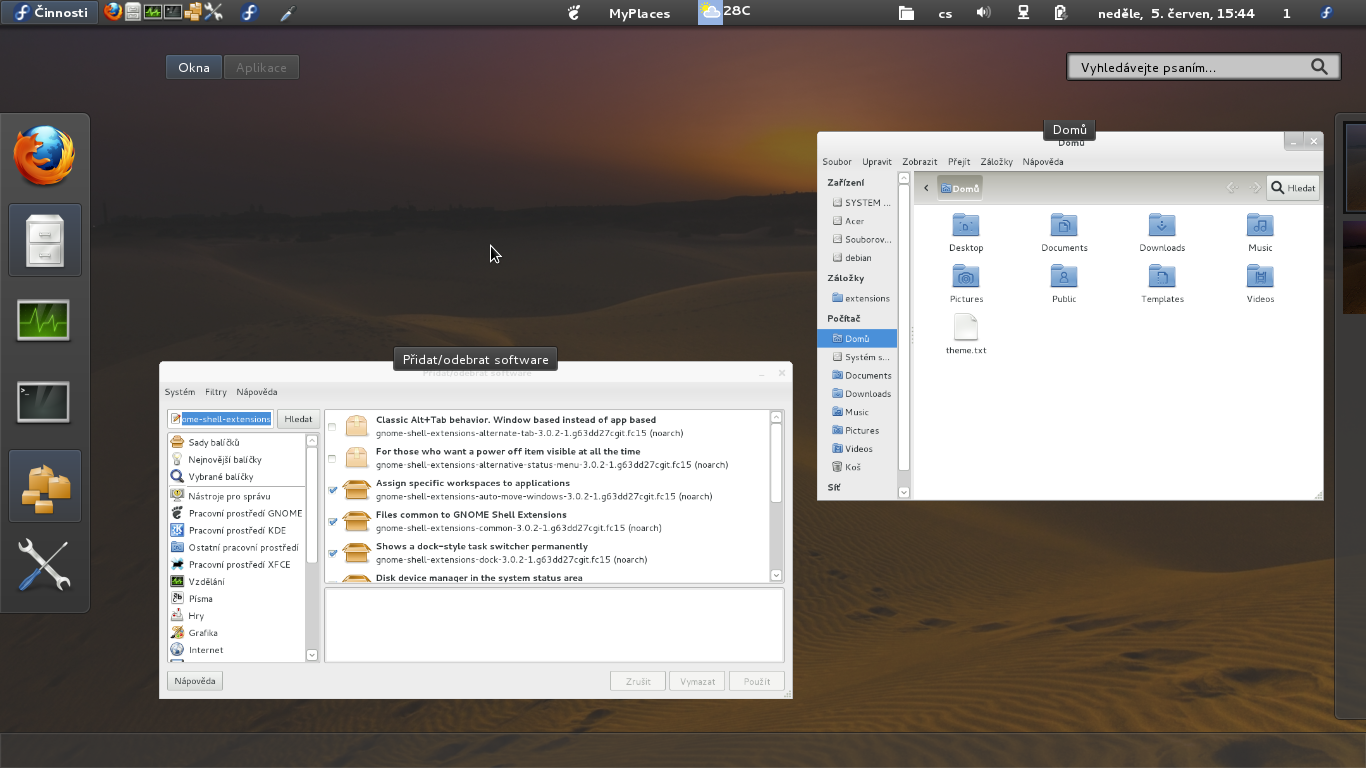Uncheck the dock extension package checkbox

point(333,553)
